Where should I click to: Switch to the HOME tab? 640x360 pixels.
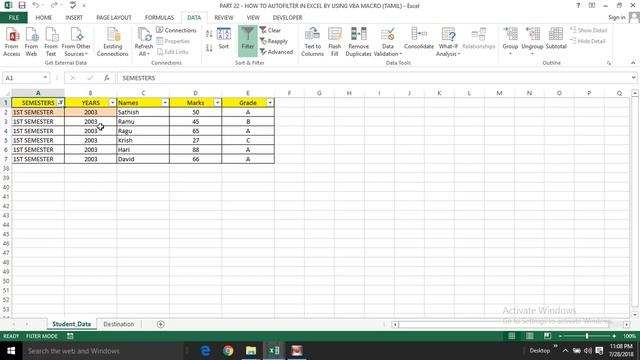[44, 18]
